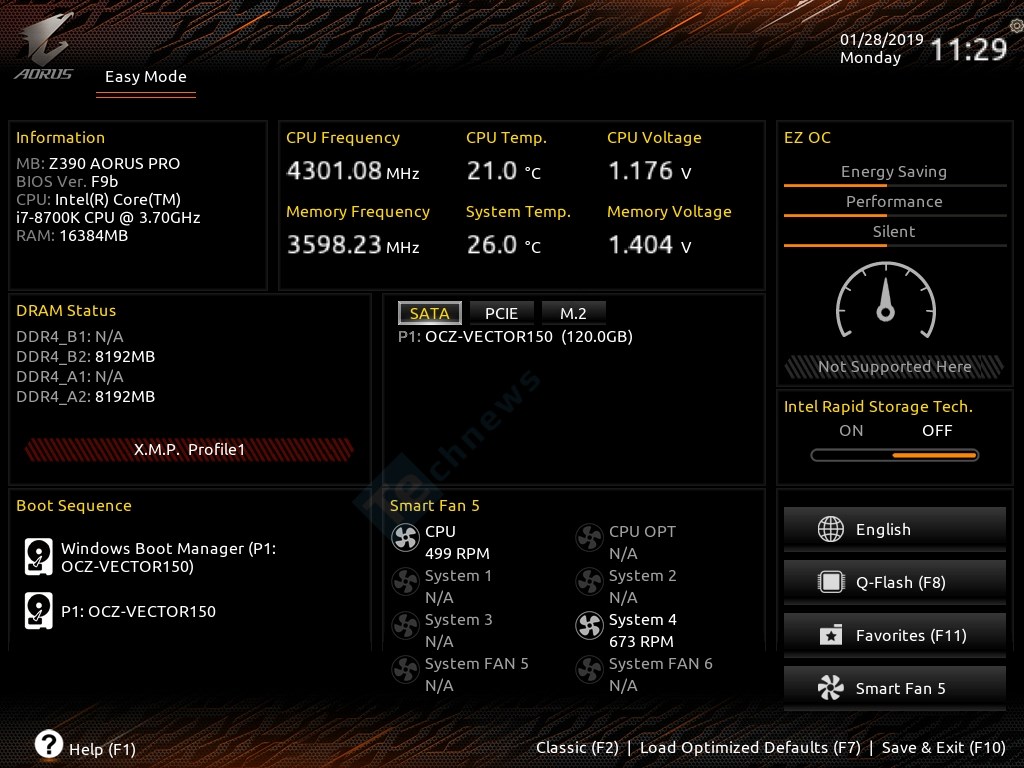Viewport: 1024px width, 768px height.
Task: Click the Not Supported Here bar
Action: [894, 366]
